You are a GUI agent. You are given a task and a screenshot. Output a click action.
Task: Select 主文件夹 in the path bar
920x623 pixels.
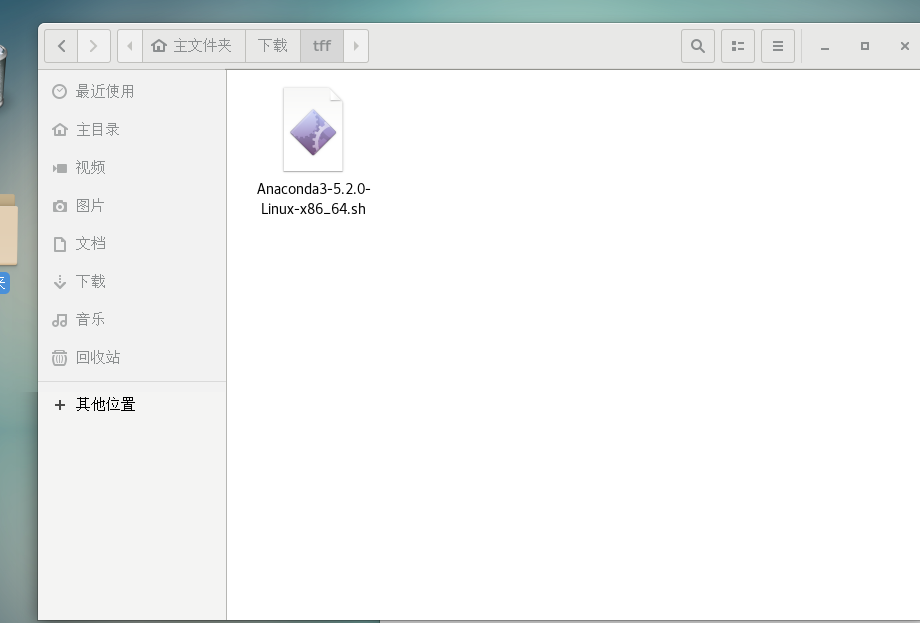194,45
